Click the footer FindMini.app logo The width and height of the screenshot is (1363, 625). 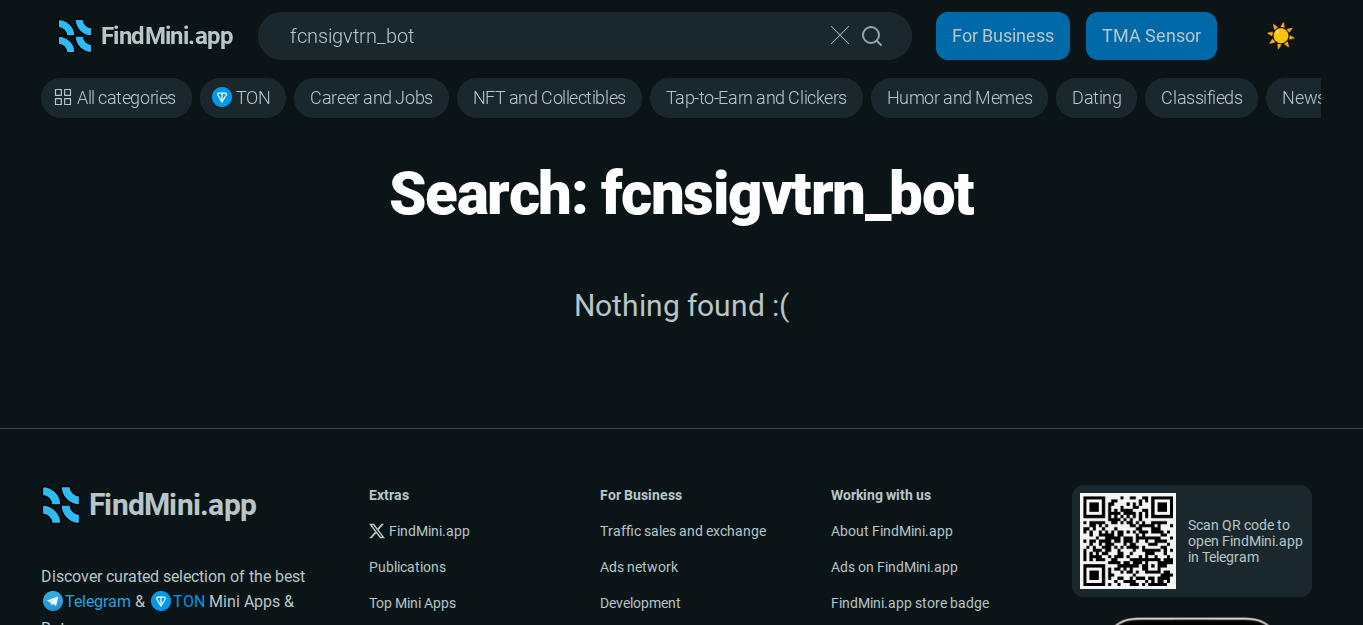(x=149, y=505)
